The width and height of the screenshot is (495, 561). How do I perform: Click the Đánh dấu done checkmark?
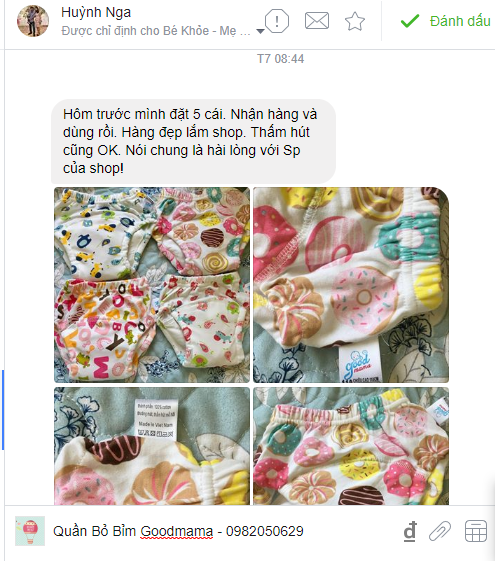[410, 21]
